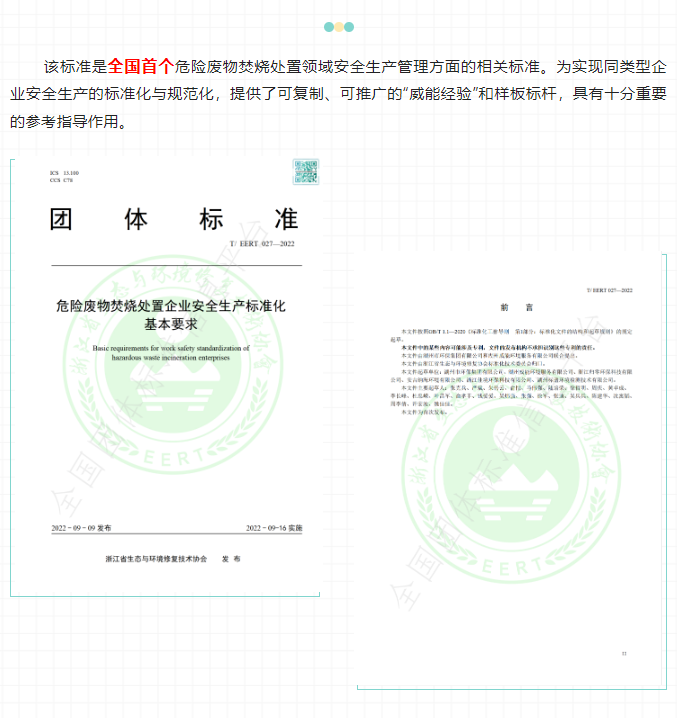Click the QR code on the standard cover
The image size is (678, 718).
pyautogui.click(x=306, y=172)
